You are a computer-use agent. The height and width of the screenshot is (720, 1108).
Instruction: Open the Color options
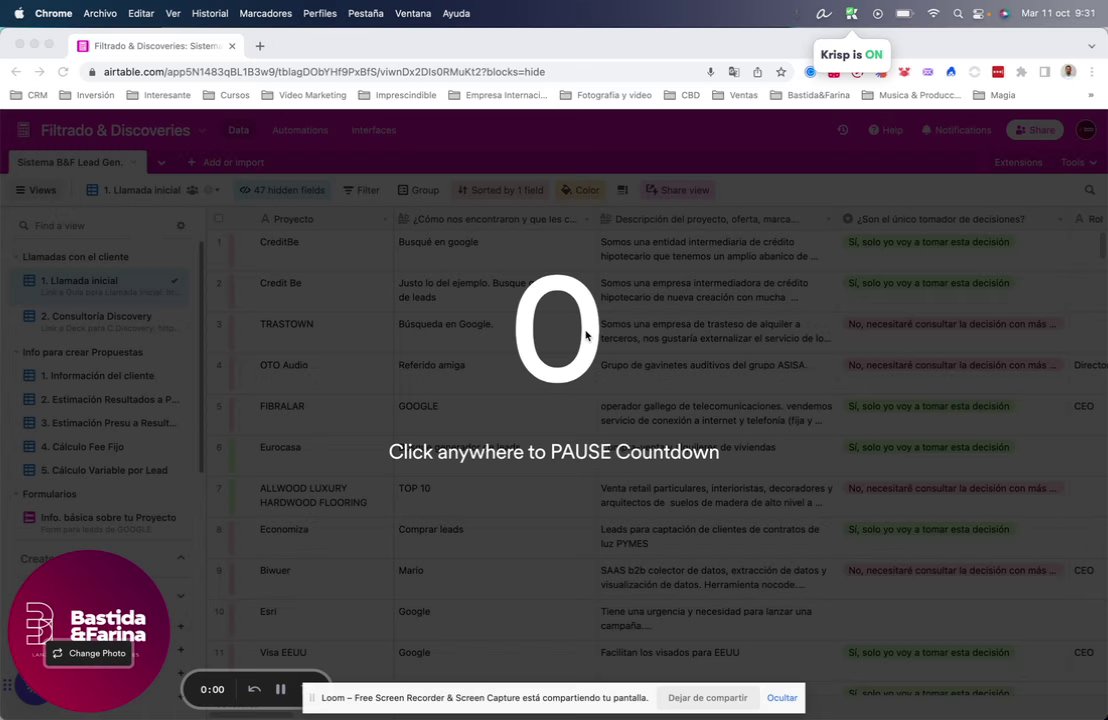[580, 190]
